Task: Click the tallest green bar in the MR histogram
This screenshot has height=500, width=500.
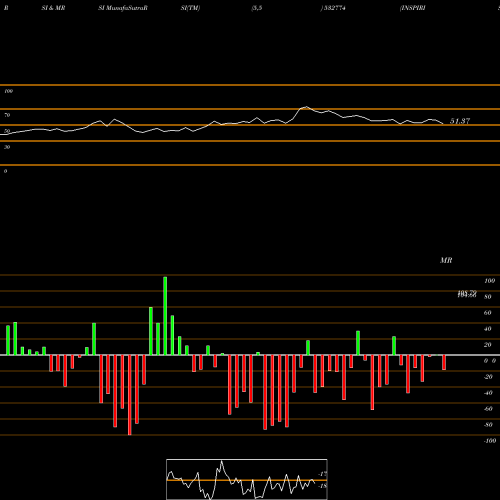Action: point(165,316)
